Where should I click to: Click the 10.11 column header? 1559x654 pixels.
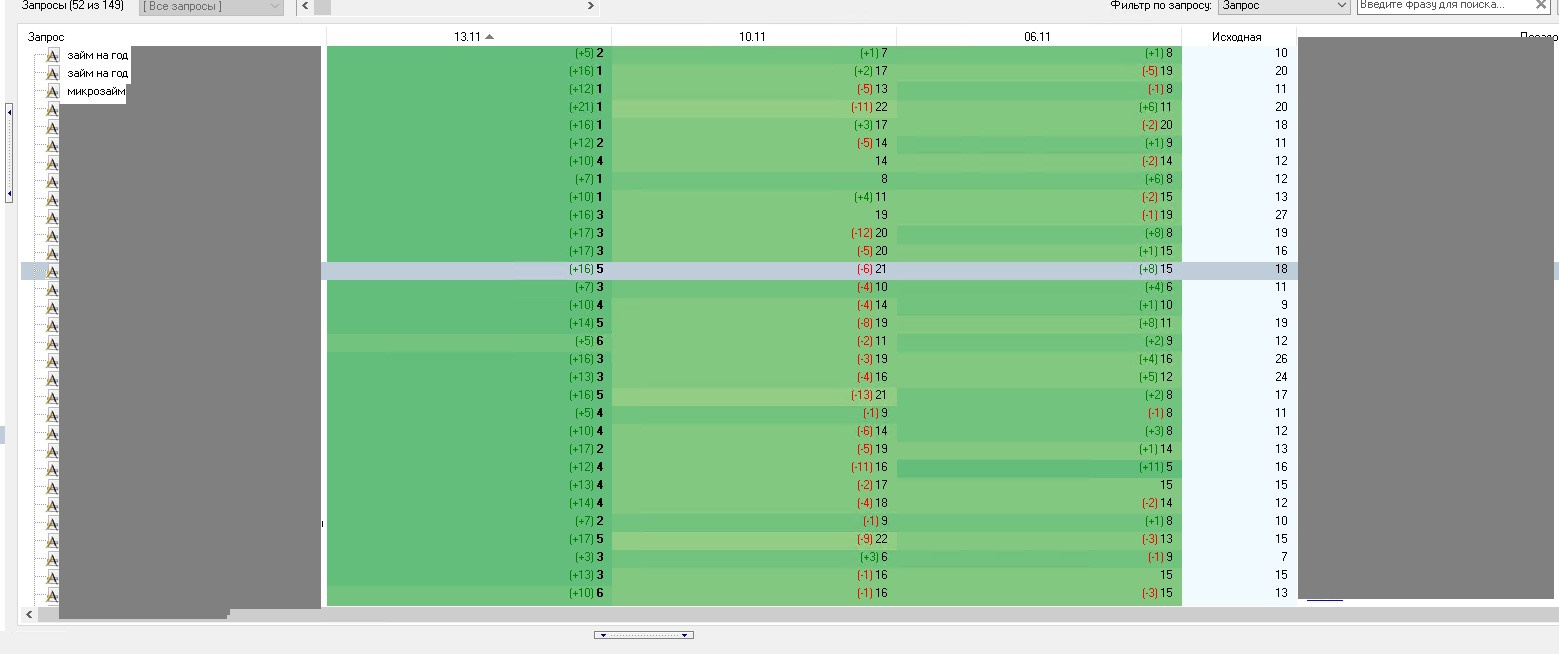pos(753,36)
